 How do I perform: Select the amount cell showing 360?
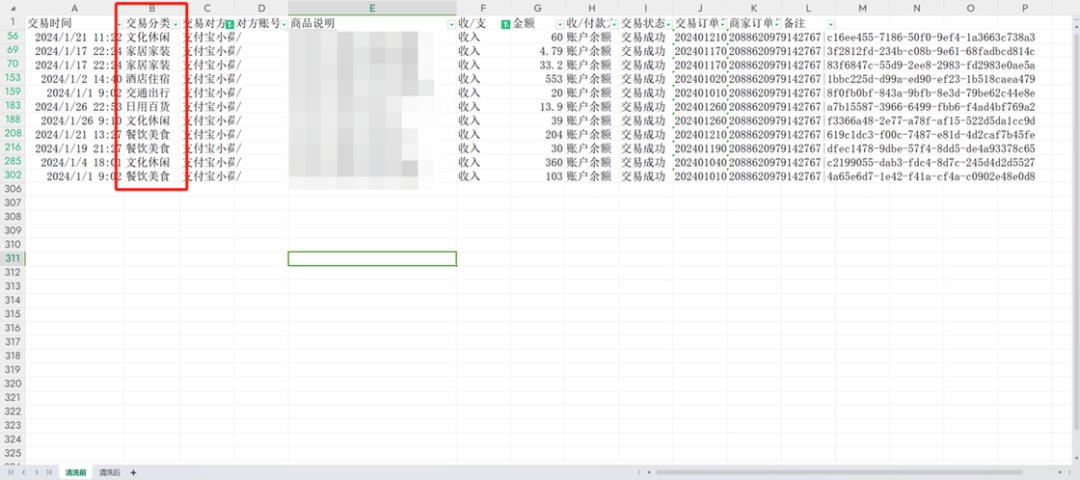[x=537, y=163]
